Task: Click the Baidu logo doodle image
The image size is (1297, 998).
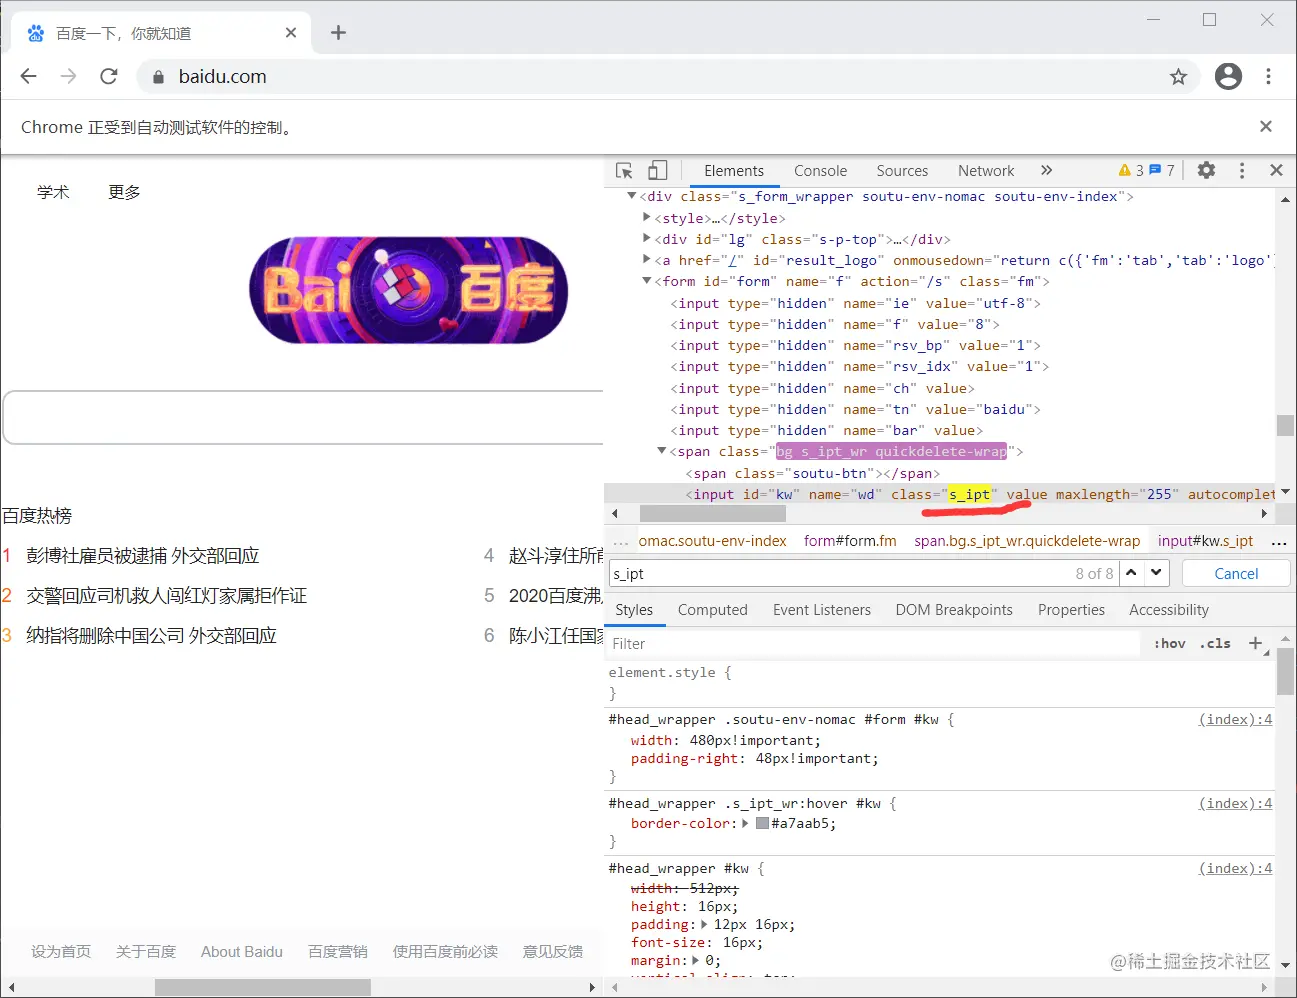Action: click(x=409, y=291)
